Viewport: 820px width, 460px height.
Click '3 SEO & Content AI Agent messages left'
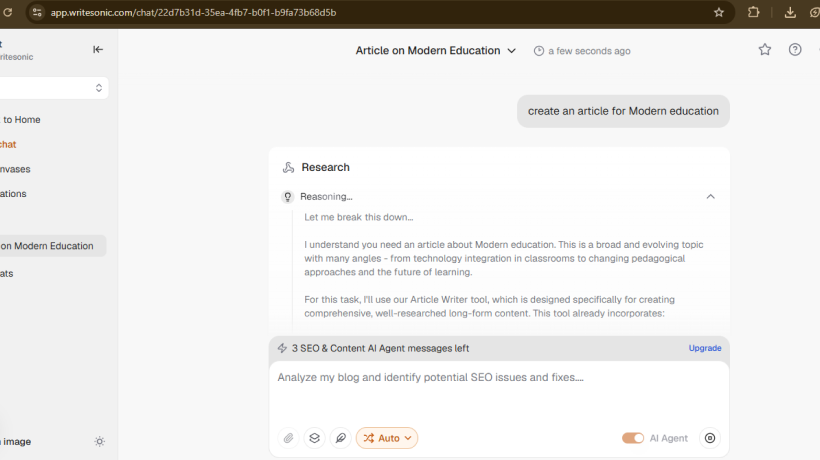(x=380, y=348)
